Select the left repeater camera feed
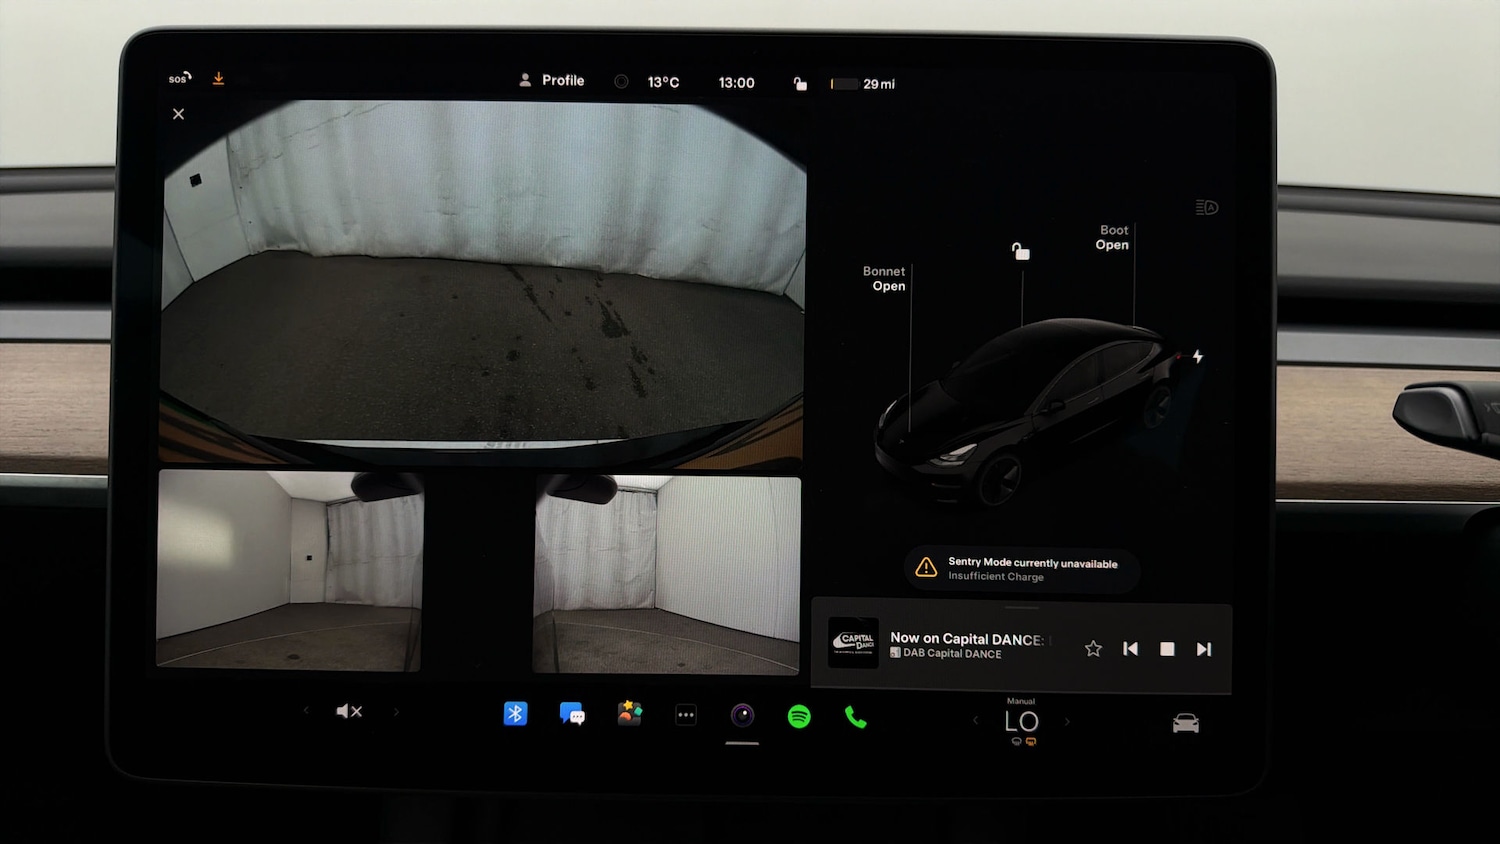1500x844 pixels. click(290, 575)
